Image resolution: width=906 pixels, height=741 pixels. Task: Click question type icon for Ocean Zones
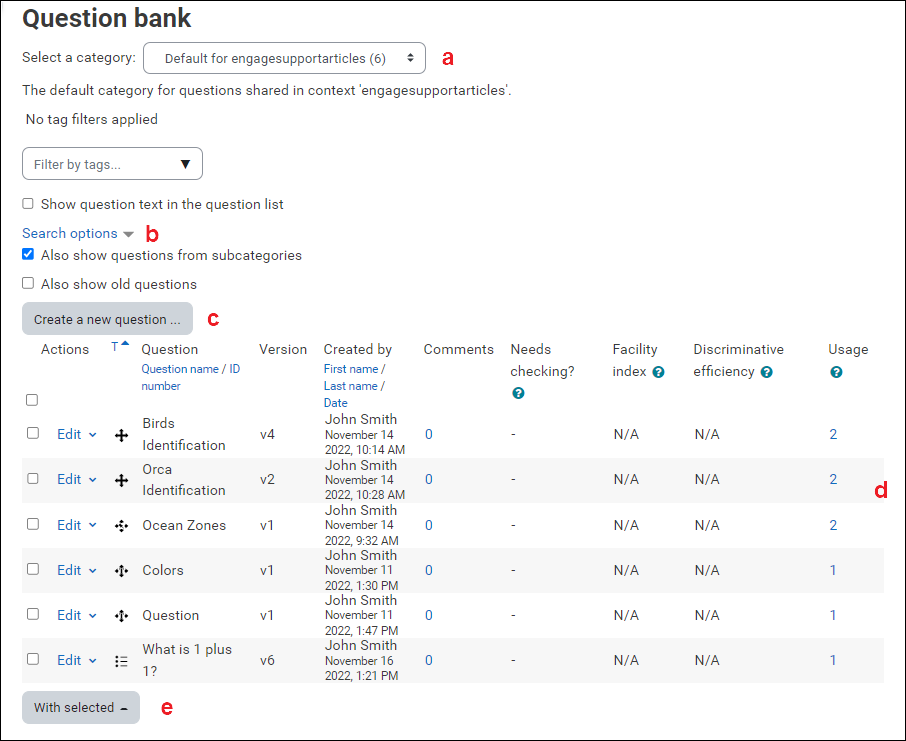[x=121, y=525]
